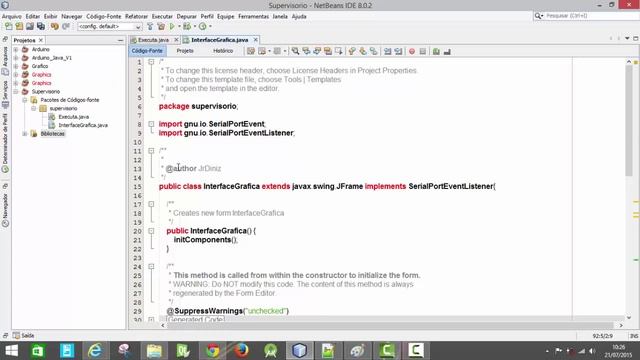
Task: Click the Stop Macro Recording icon
Action: pos(422,51)
